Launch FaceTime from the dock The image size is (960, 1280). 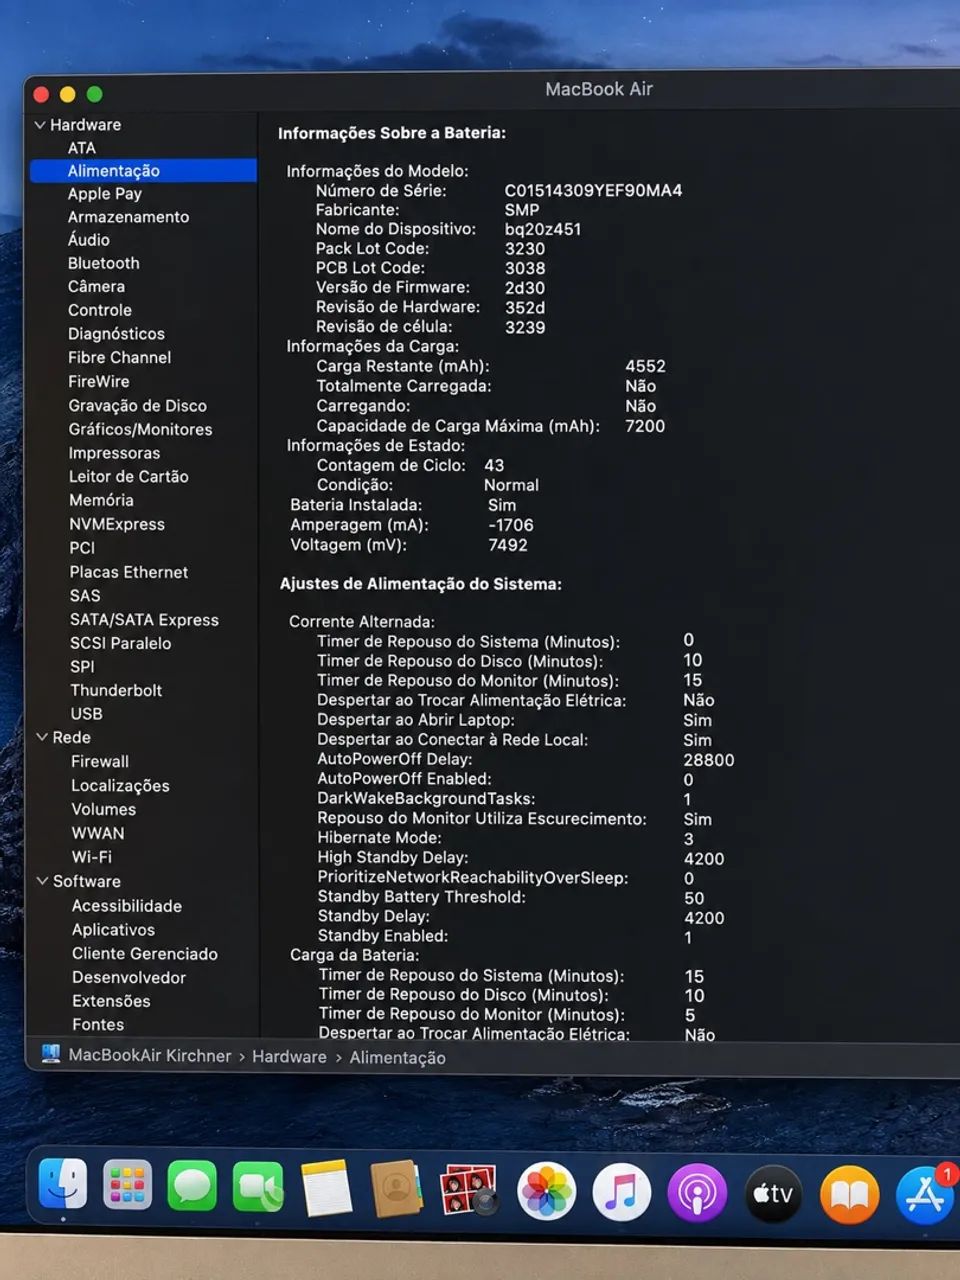click(x=258, y=1188)
